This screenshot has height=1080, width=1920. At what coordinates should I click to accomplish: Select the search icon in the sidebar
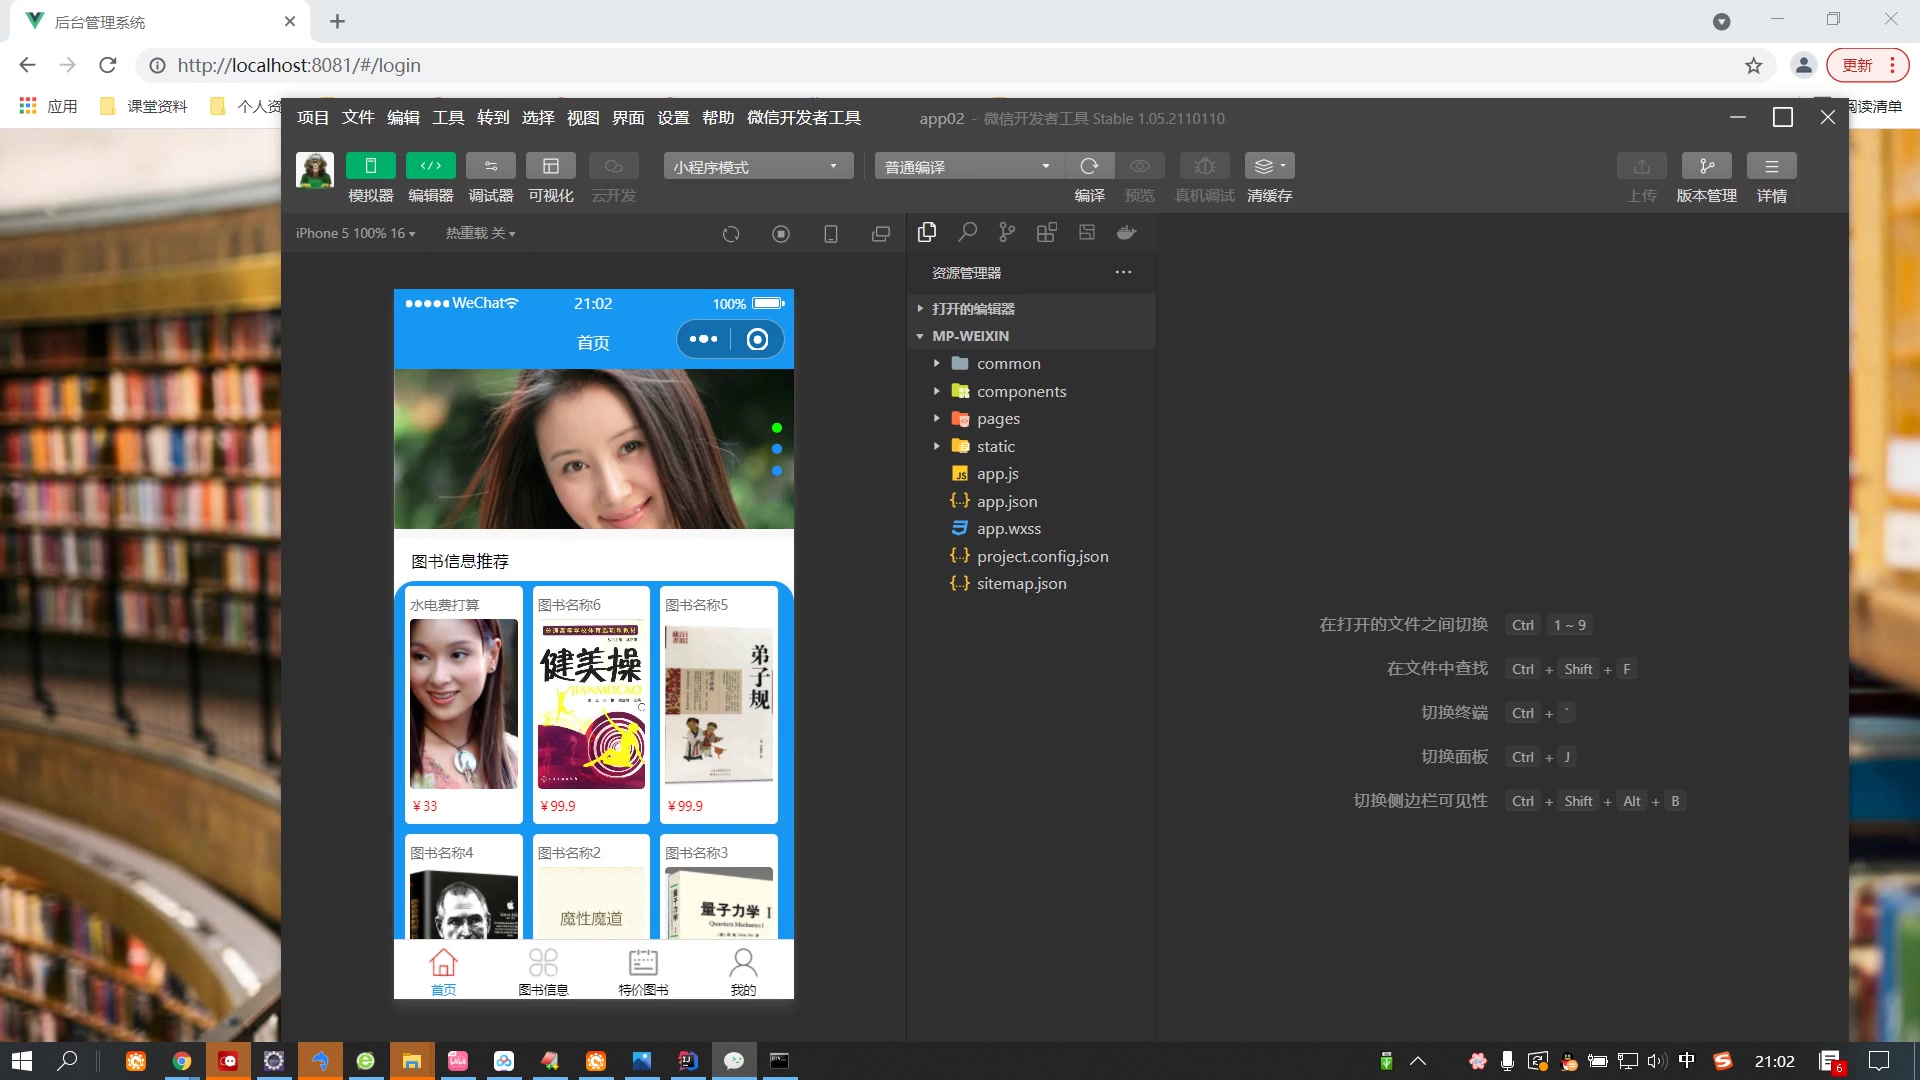click(x=967, y=232)
